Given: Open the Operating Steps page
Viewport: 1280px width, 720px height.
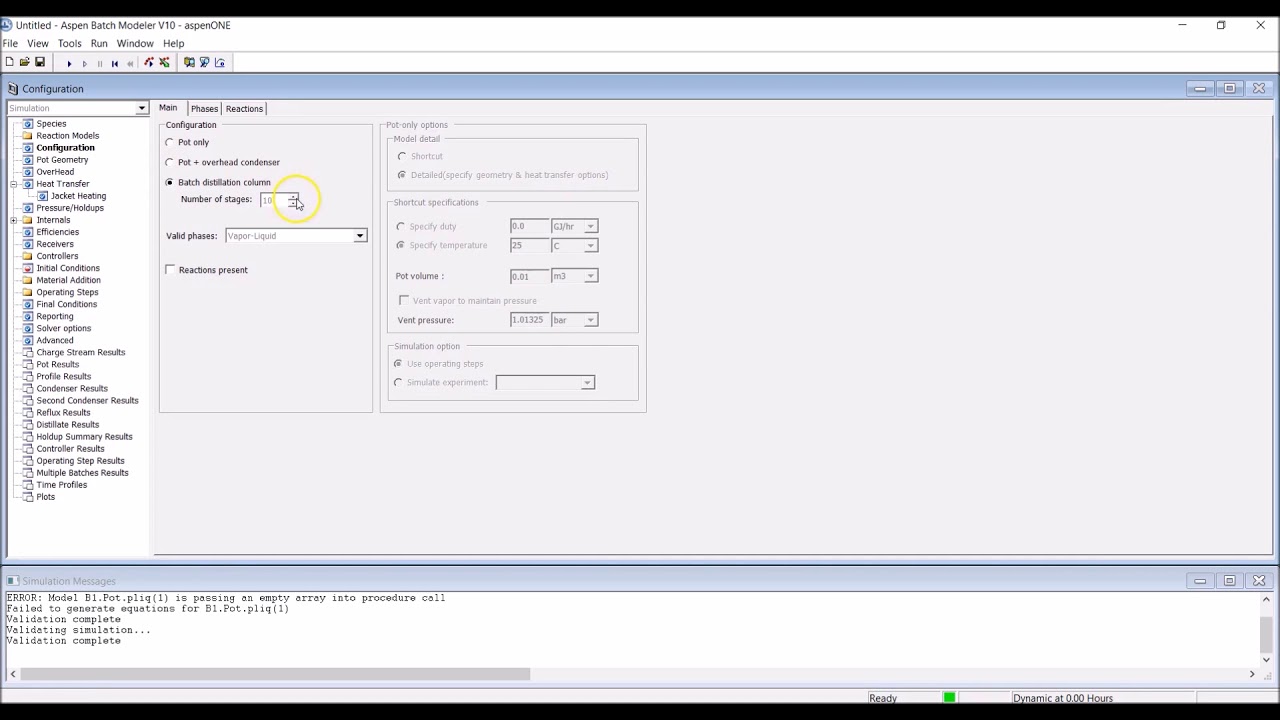Looking at the screenshot, I should click(67, 292).
